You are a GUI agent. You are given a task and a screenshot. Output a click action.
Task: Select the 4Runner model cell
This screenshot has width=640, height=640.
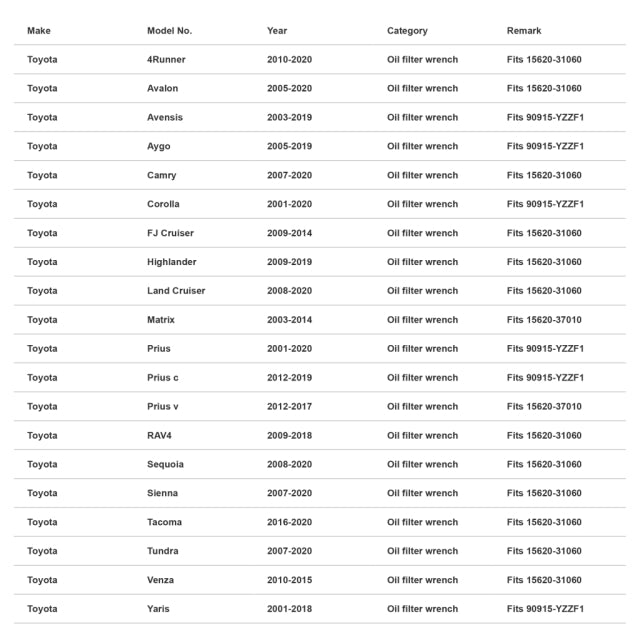pyautogui.click(x=166, y=60)
